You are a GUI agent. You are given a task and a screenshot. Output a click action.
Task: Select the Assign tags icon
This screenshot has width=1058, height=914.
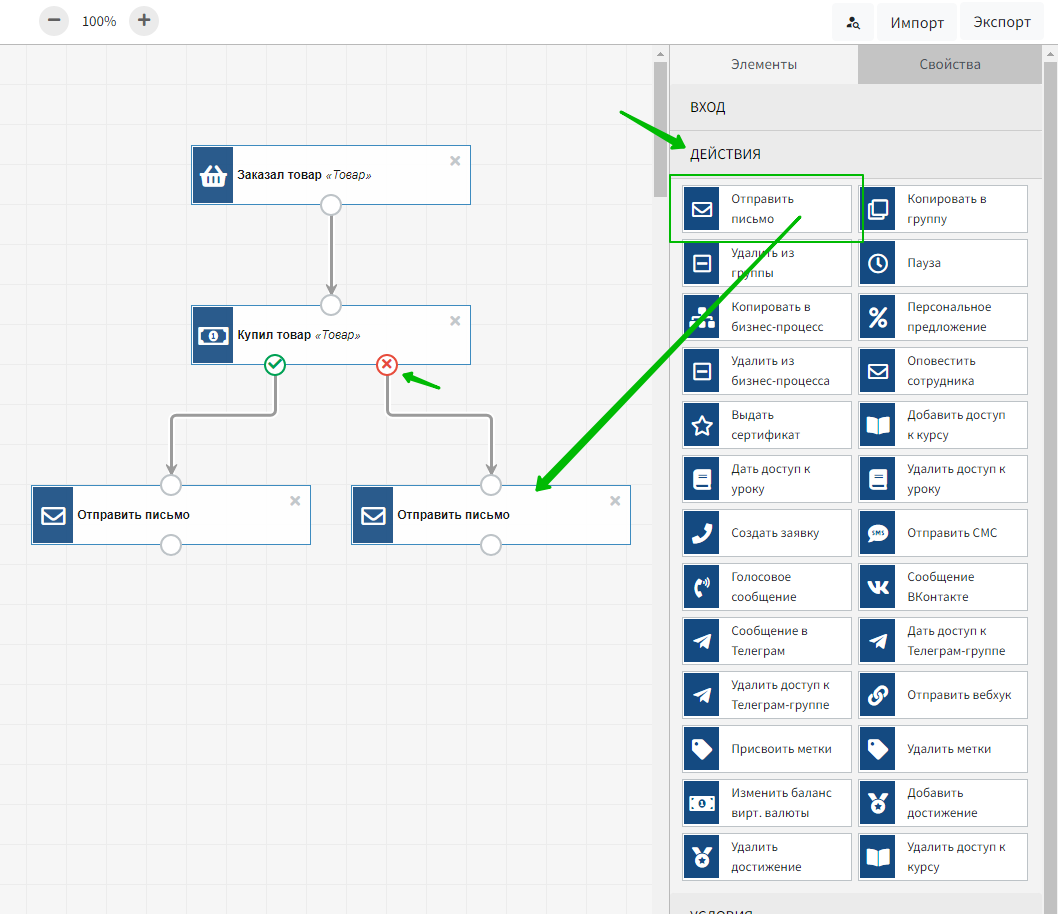(x=702, y=750)
